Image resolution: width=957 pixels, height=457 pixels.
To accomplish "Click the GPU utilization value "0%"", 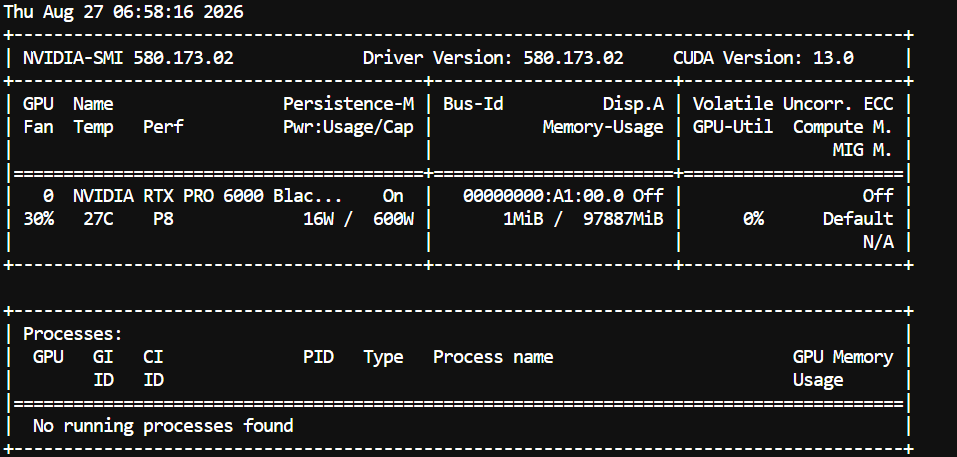I will pyautogui.click(x=754, y=218).
